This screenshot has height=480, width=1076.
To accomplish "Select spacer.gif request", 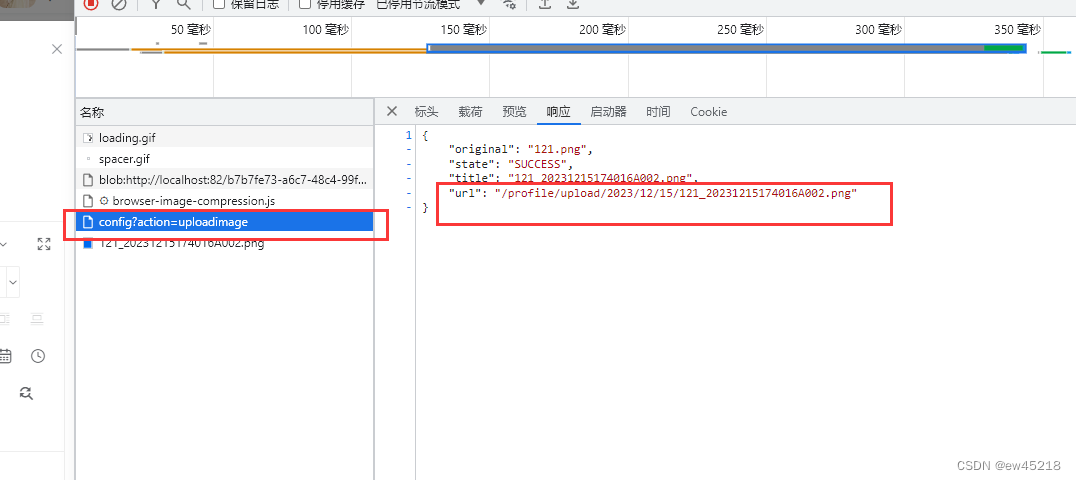I will pos(224,159).
